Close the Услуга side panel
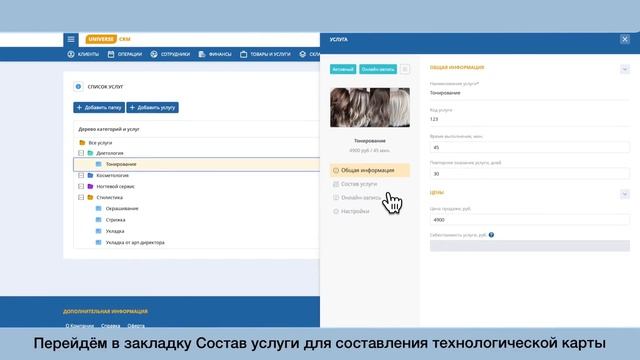Viewport: 640px width, 360px height. click(624, 39)
